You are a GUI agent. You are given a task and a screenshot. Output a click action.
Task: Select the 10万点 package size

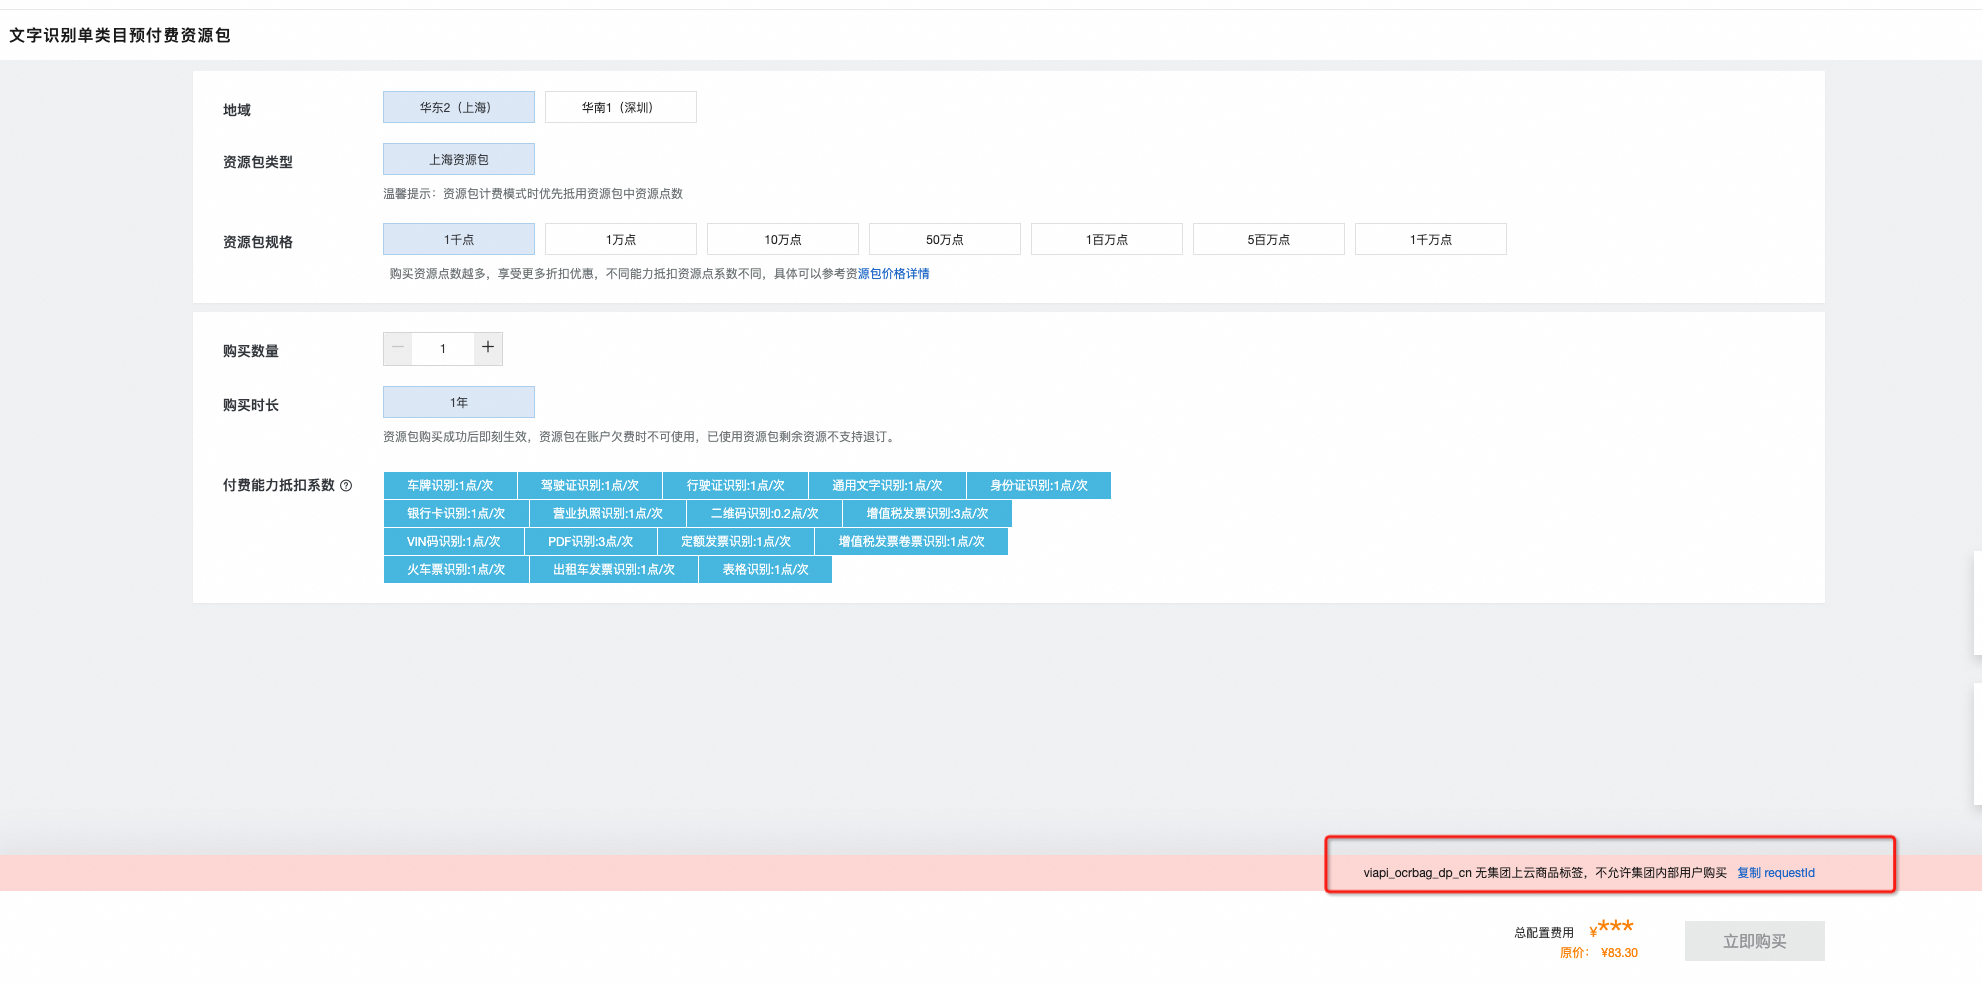pyautogui.click(x=783, y=239)
